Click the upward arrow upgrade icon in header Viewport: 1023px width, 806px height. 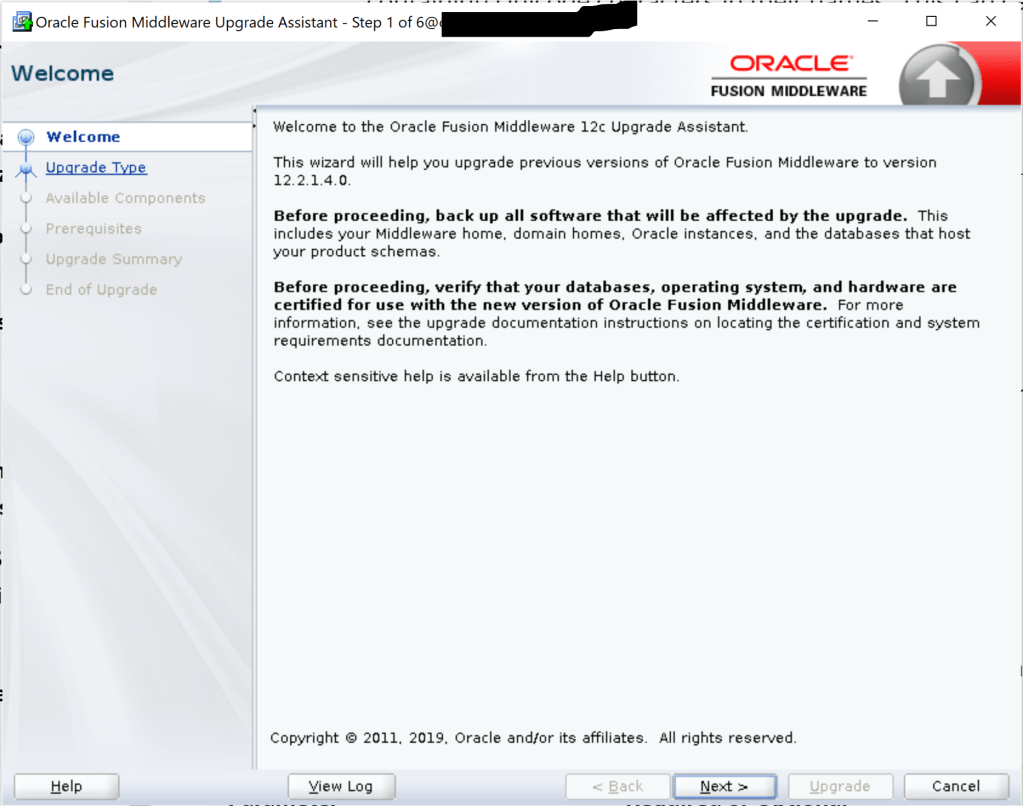(937, 82)
